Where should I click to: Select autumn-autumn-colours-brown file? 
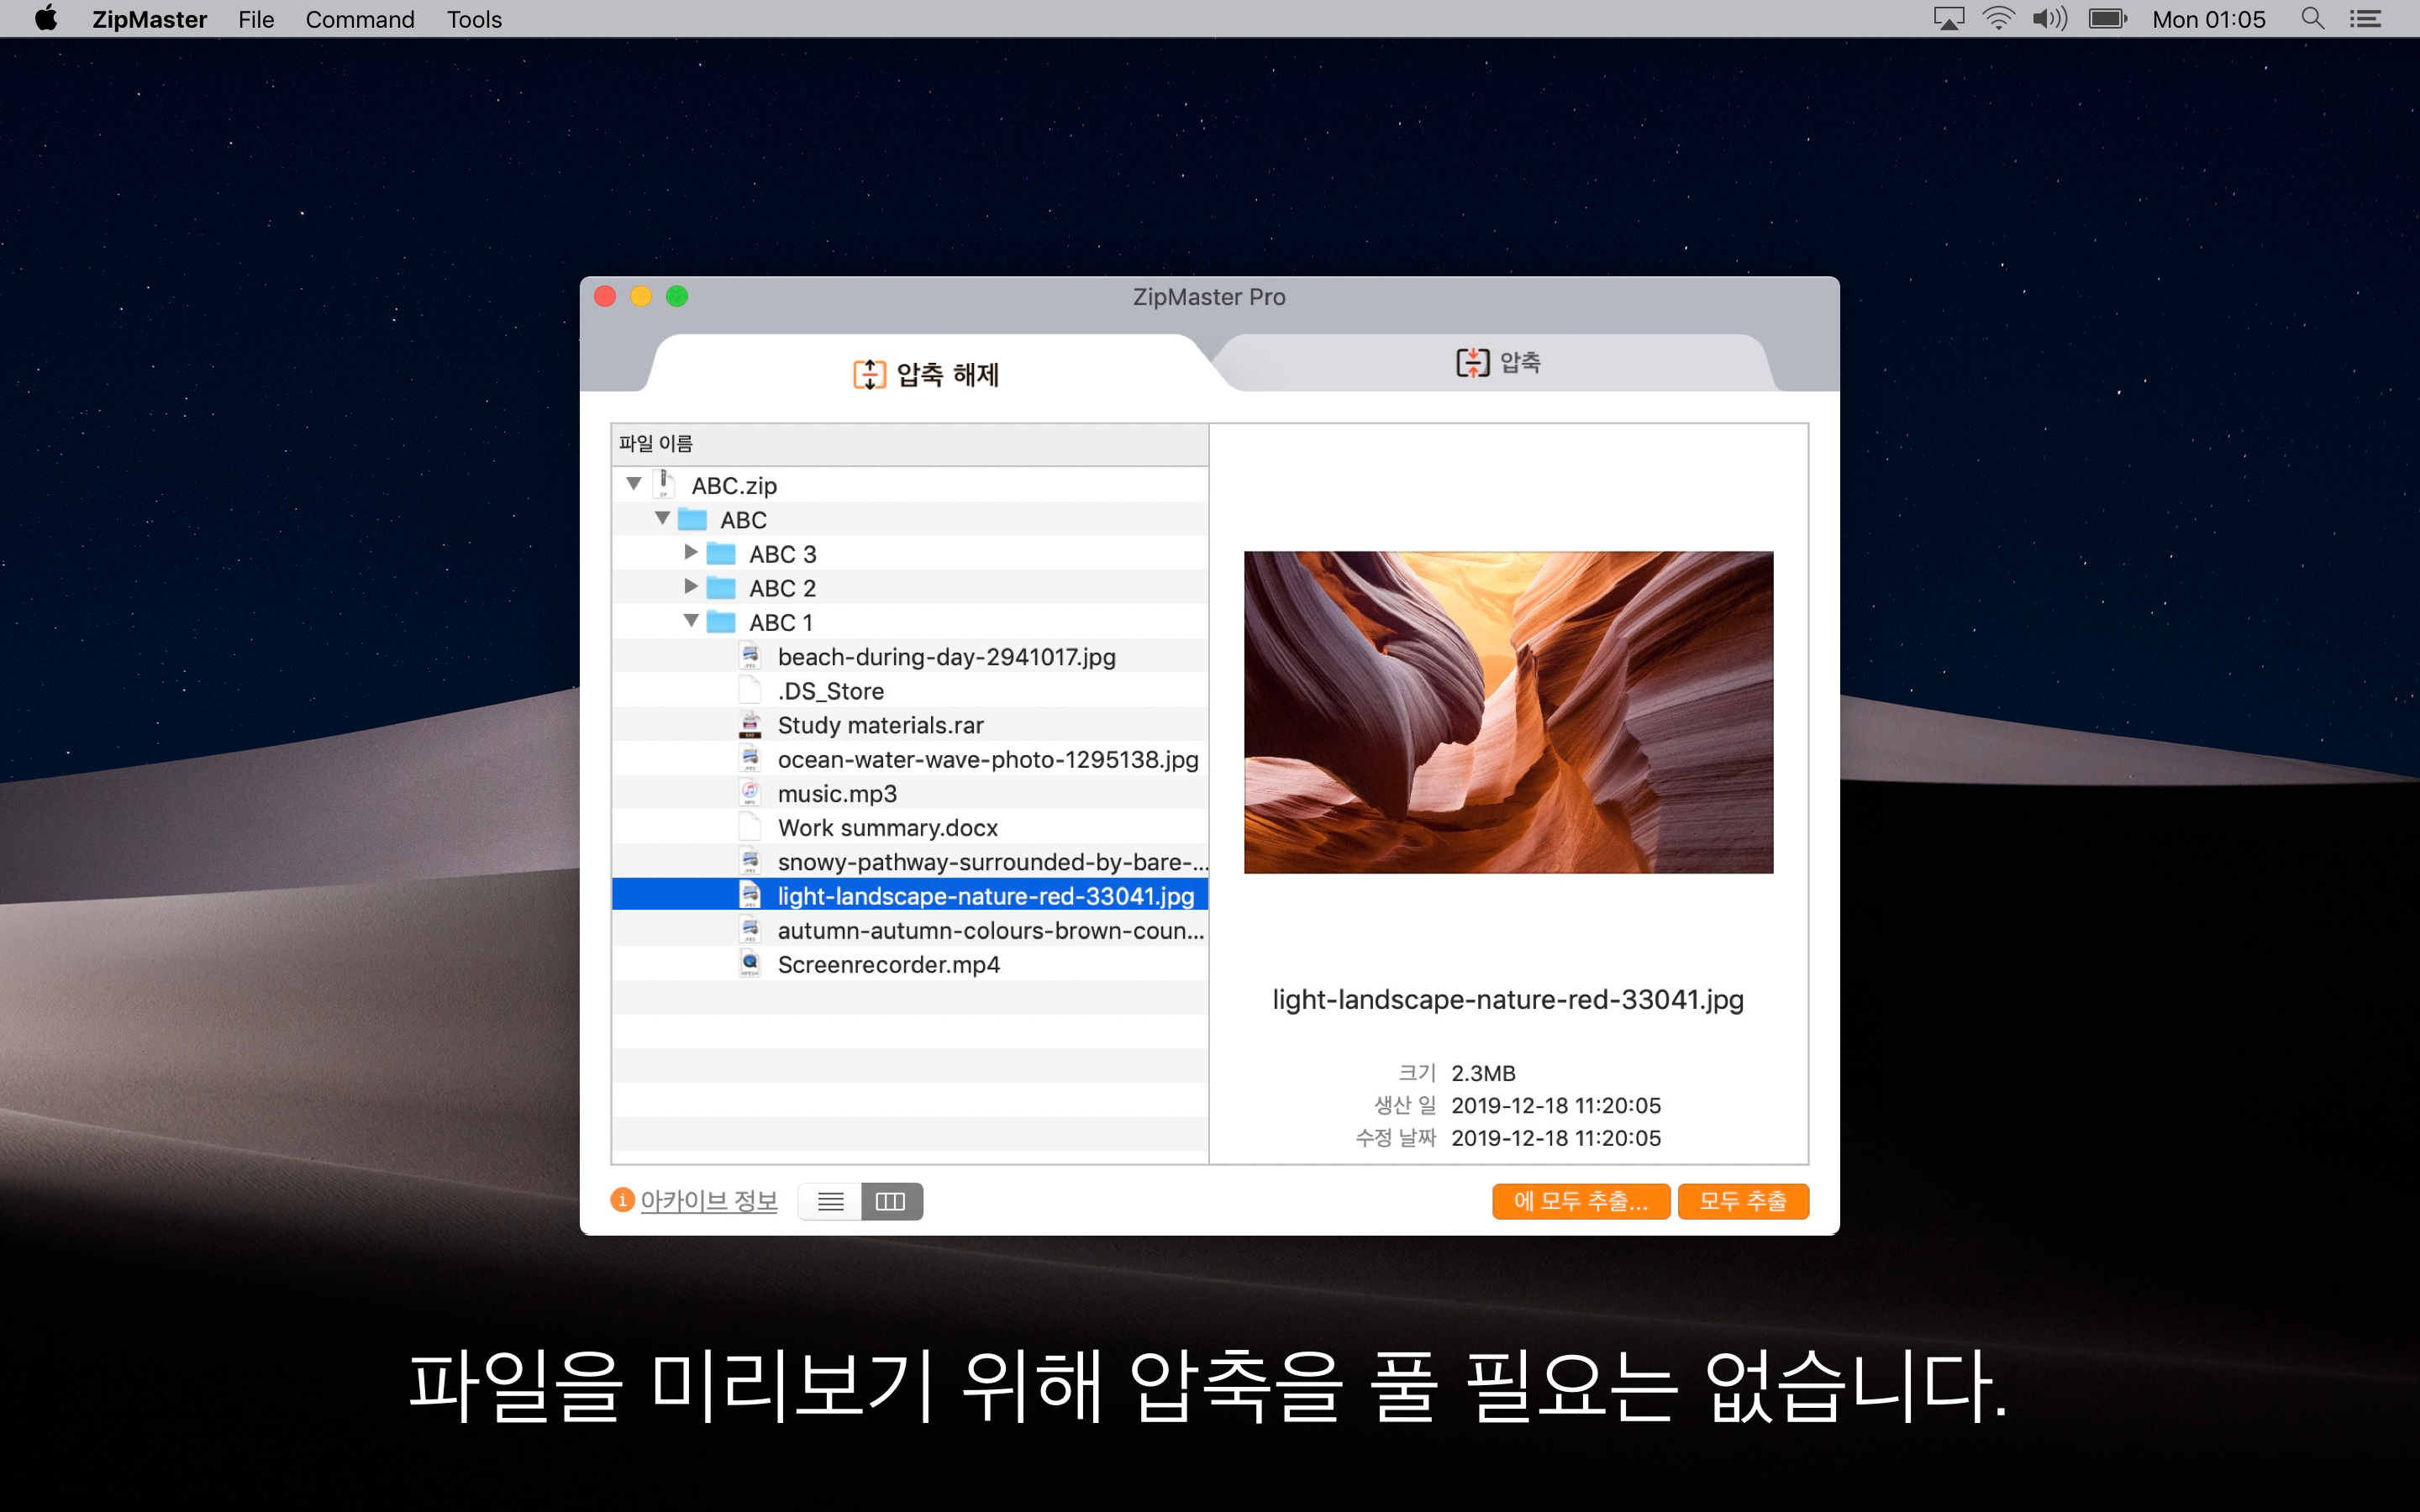(991, 930)
